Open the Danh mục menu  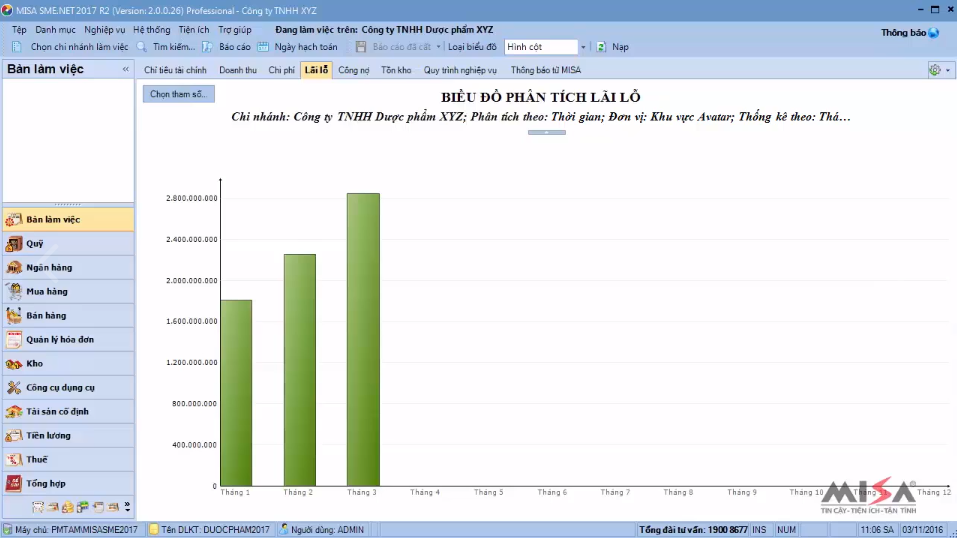(x=56, y=30)
